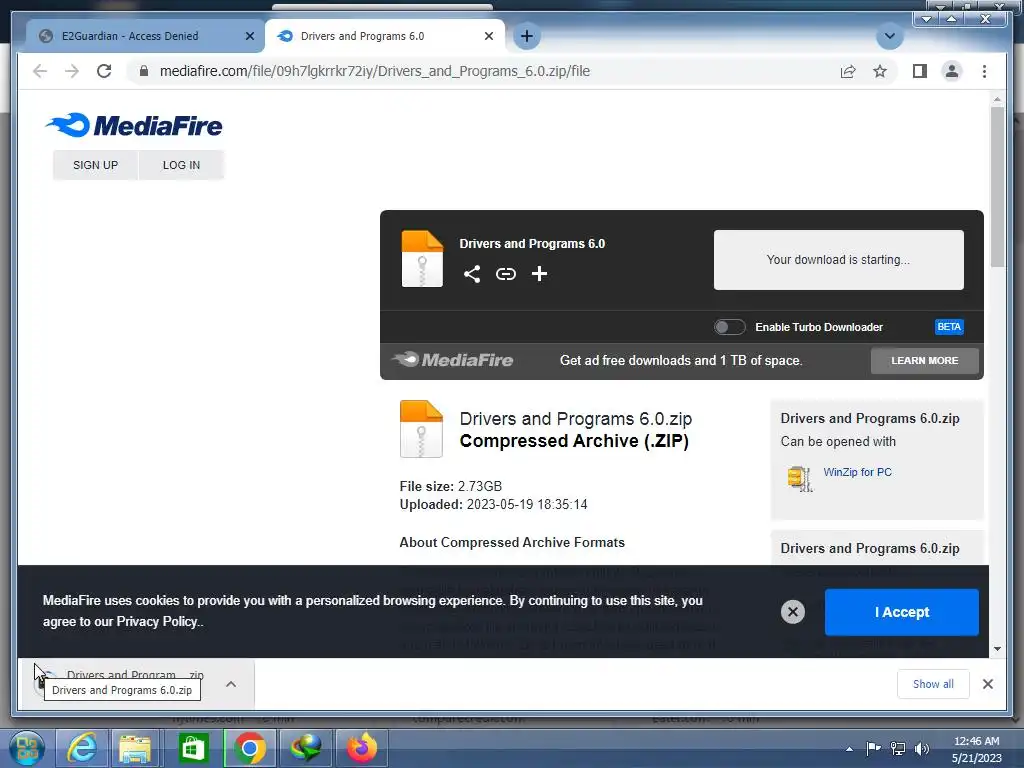Close the Drivers and Programs tab
The height and width of the screenshot is (768, 1024).
pos(488,36)
